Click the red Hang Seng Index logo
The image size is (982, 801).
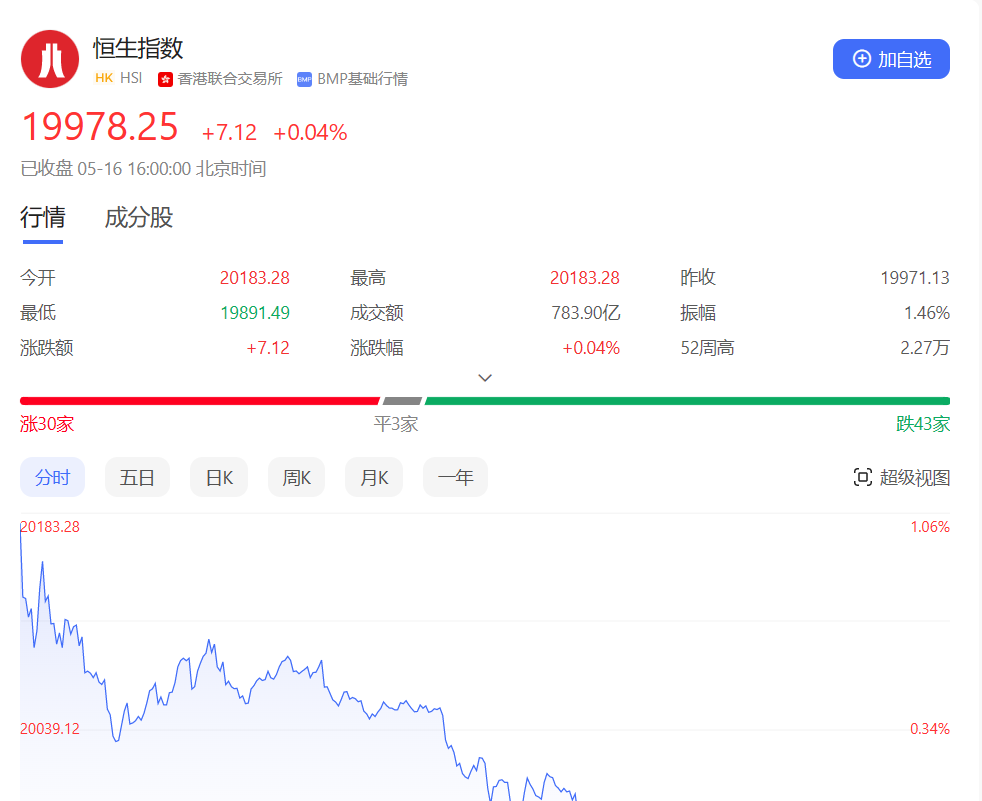[50, 59]
